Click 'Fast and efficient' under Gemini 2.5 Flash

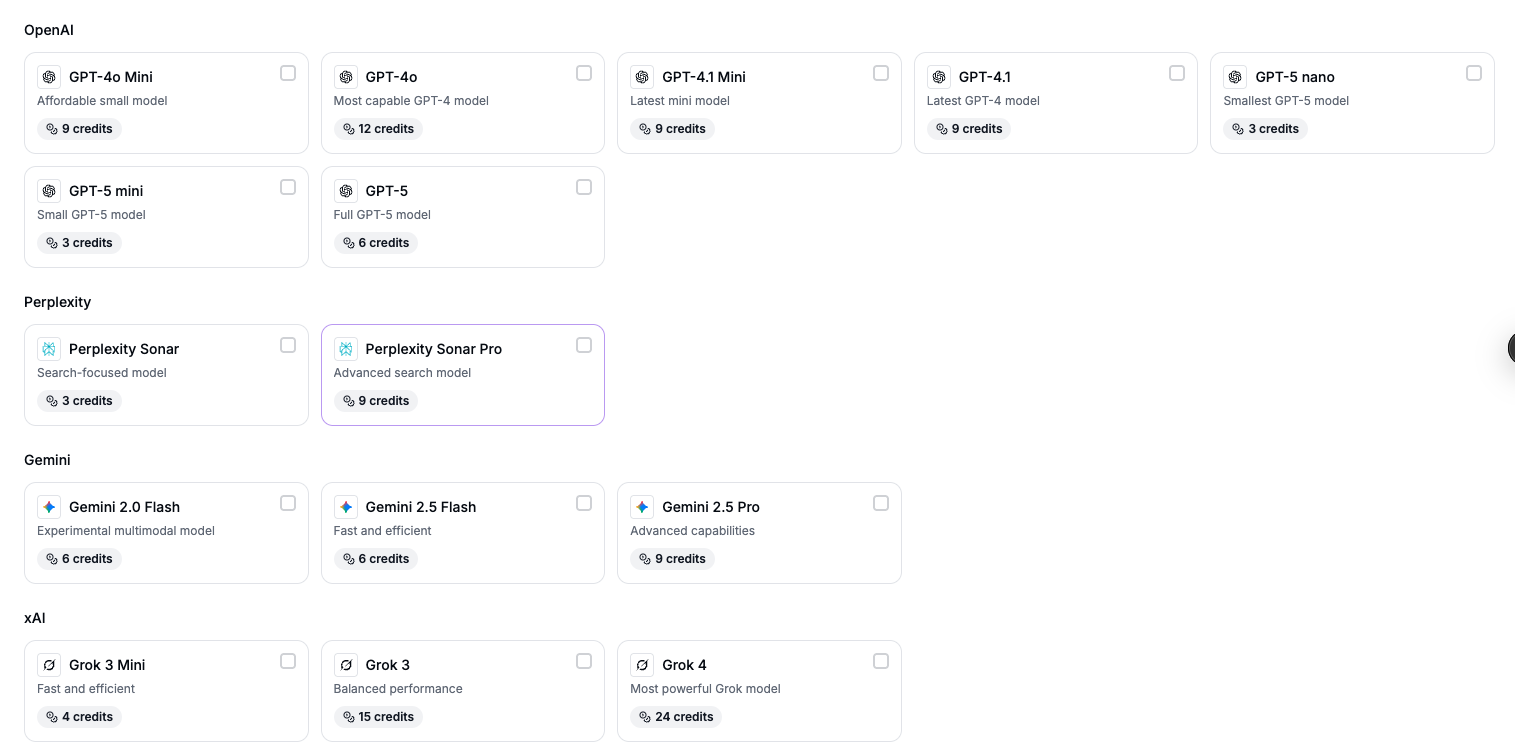(x=383, y=531)
